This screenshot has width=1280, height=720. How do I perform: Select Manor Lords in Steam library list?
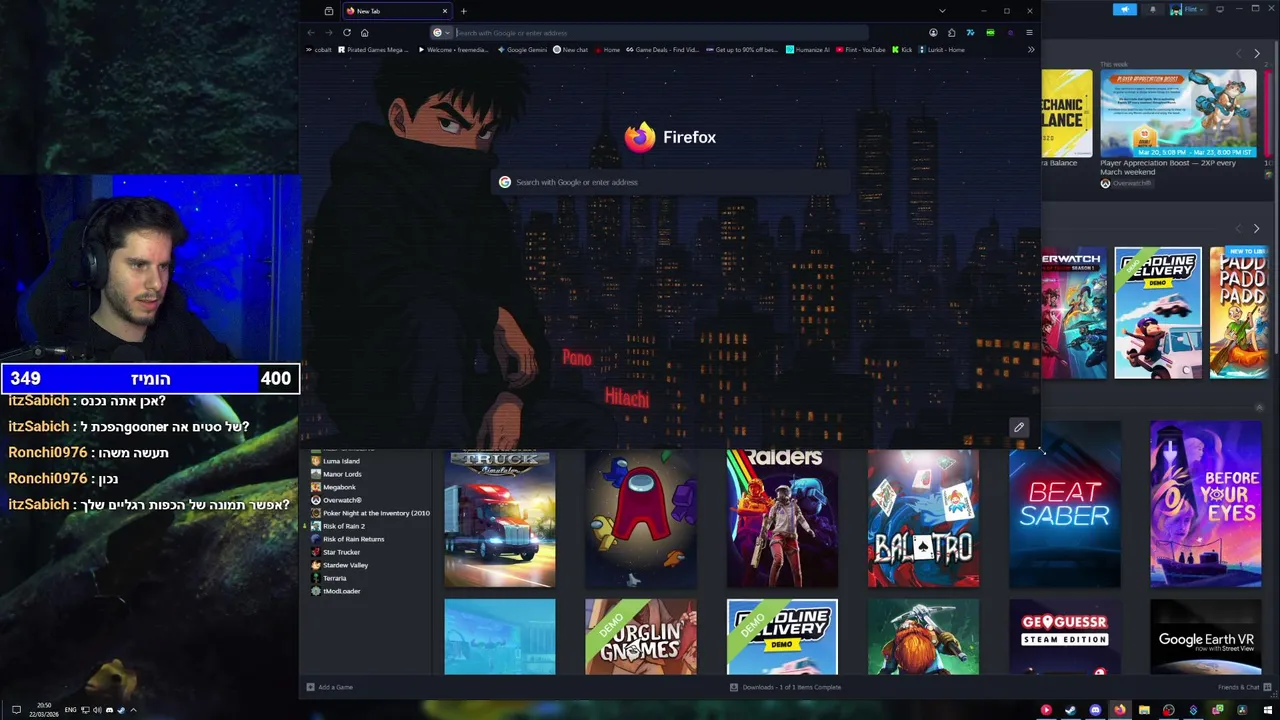[337, 474]
